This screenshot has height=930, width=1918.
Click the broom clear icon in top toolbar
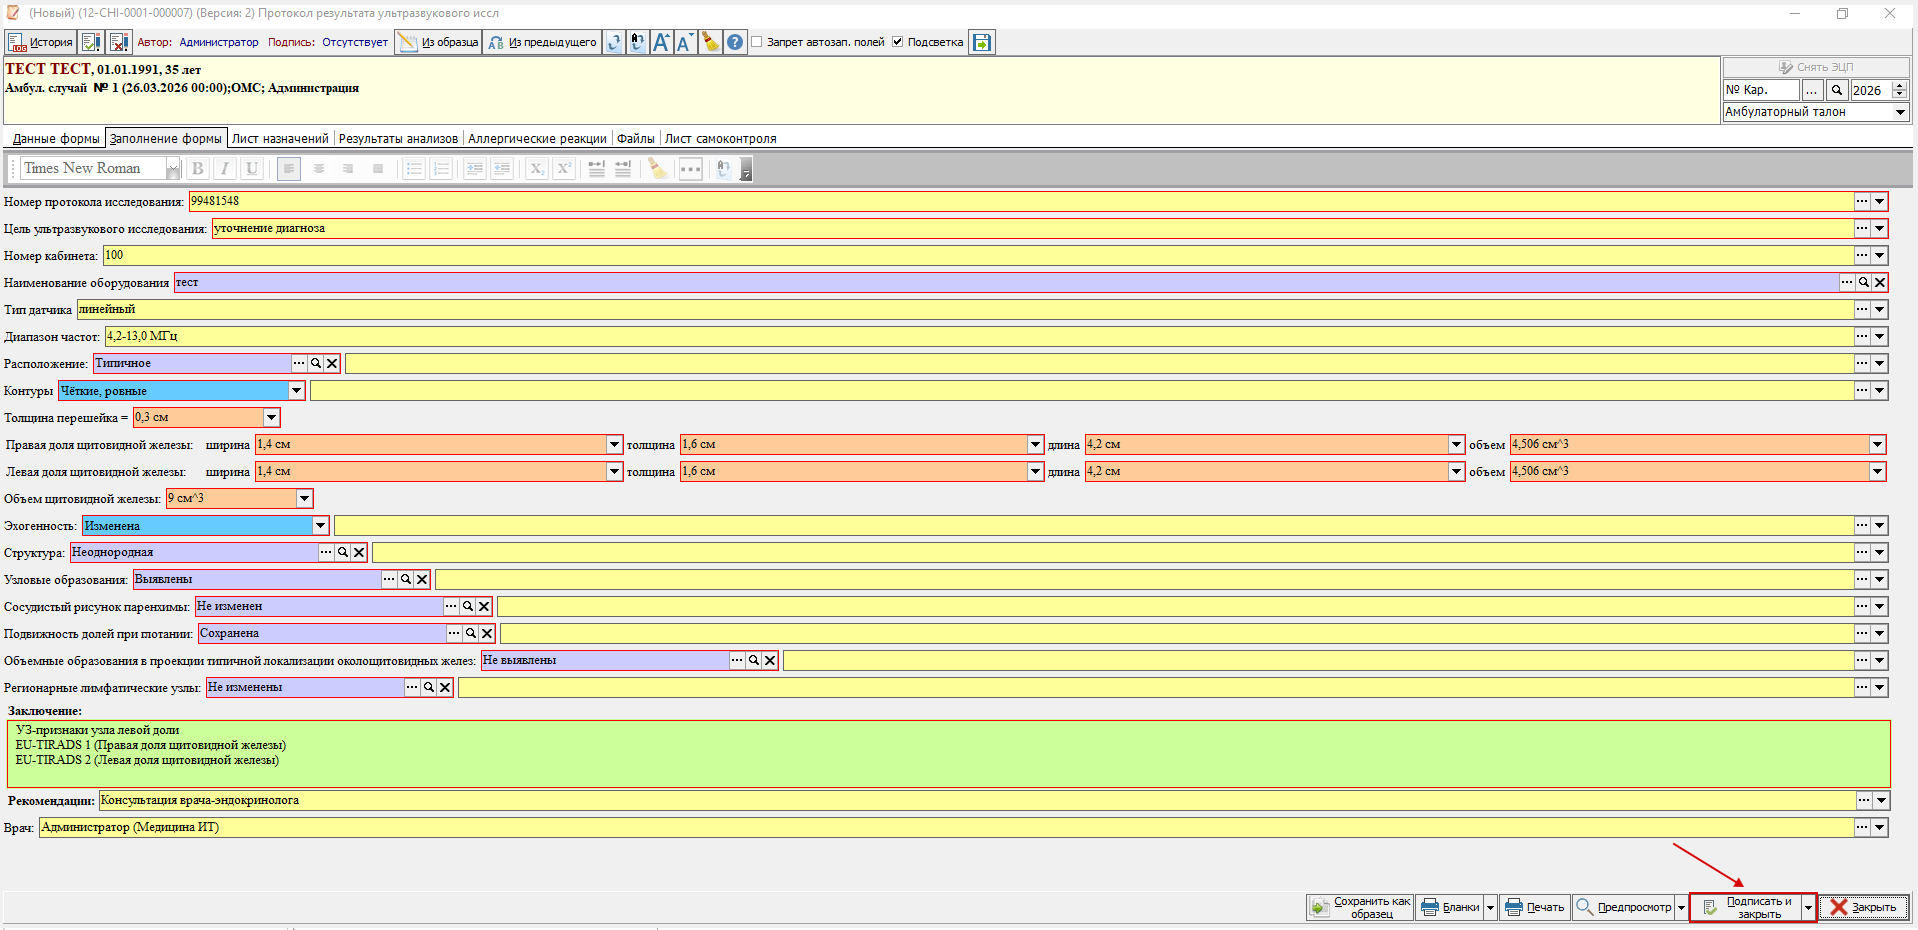pyautogui.click(x=710, y=42)
